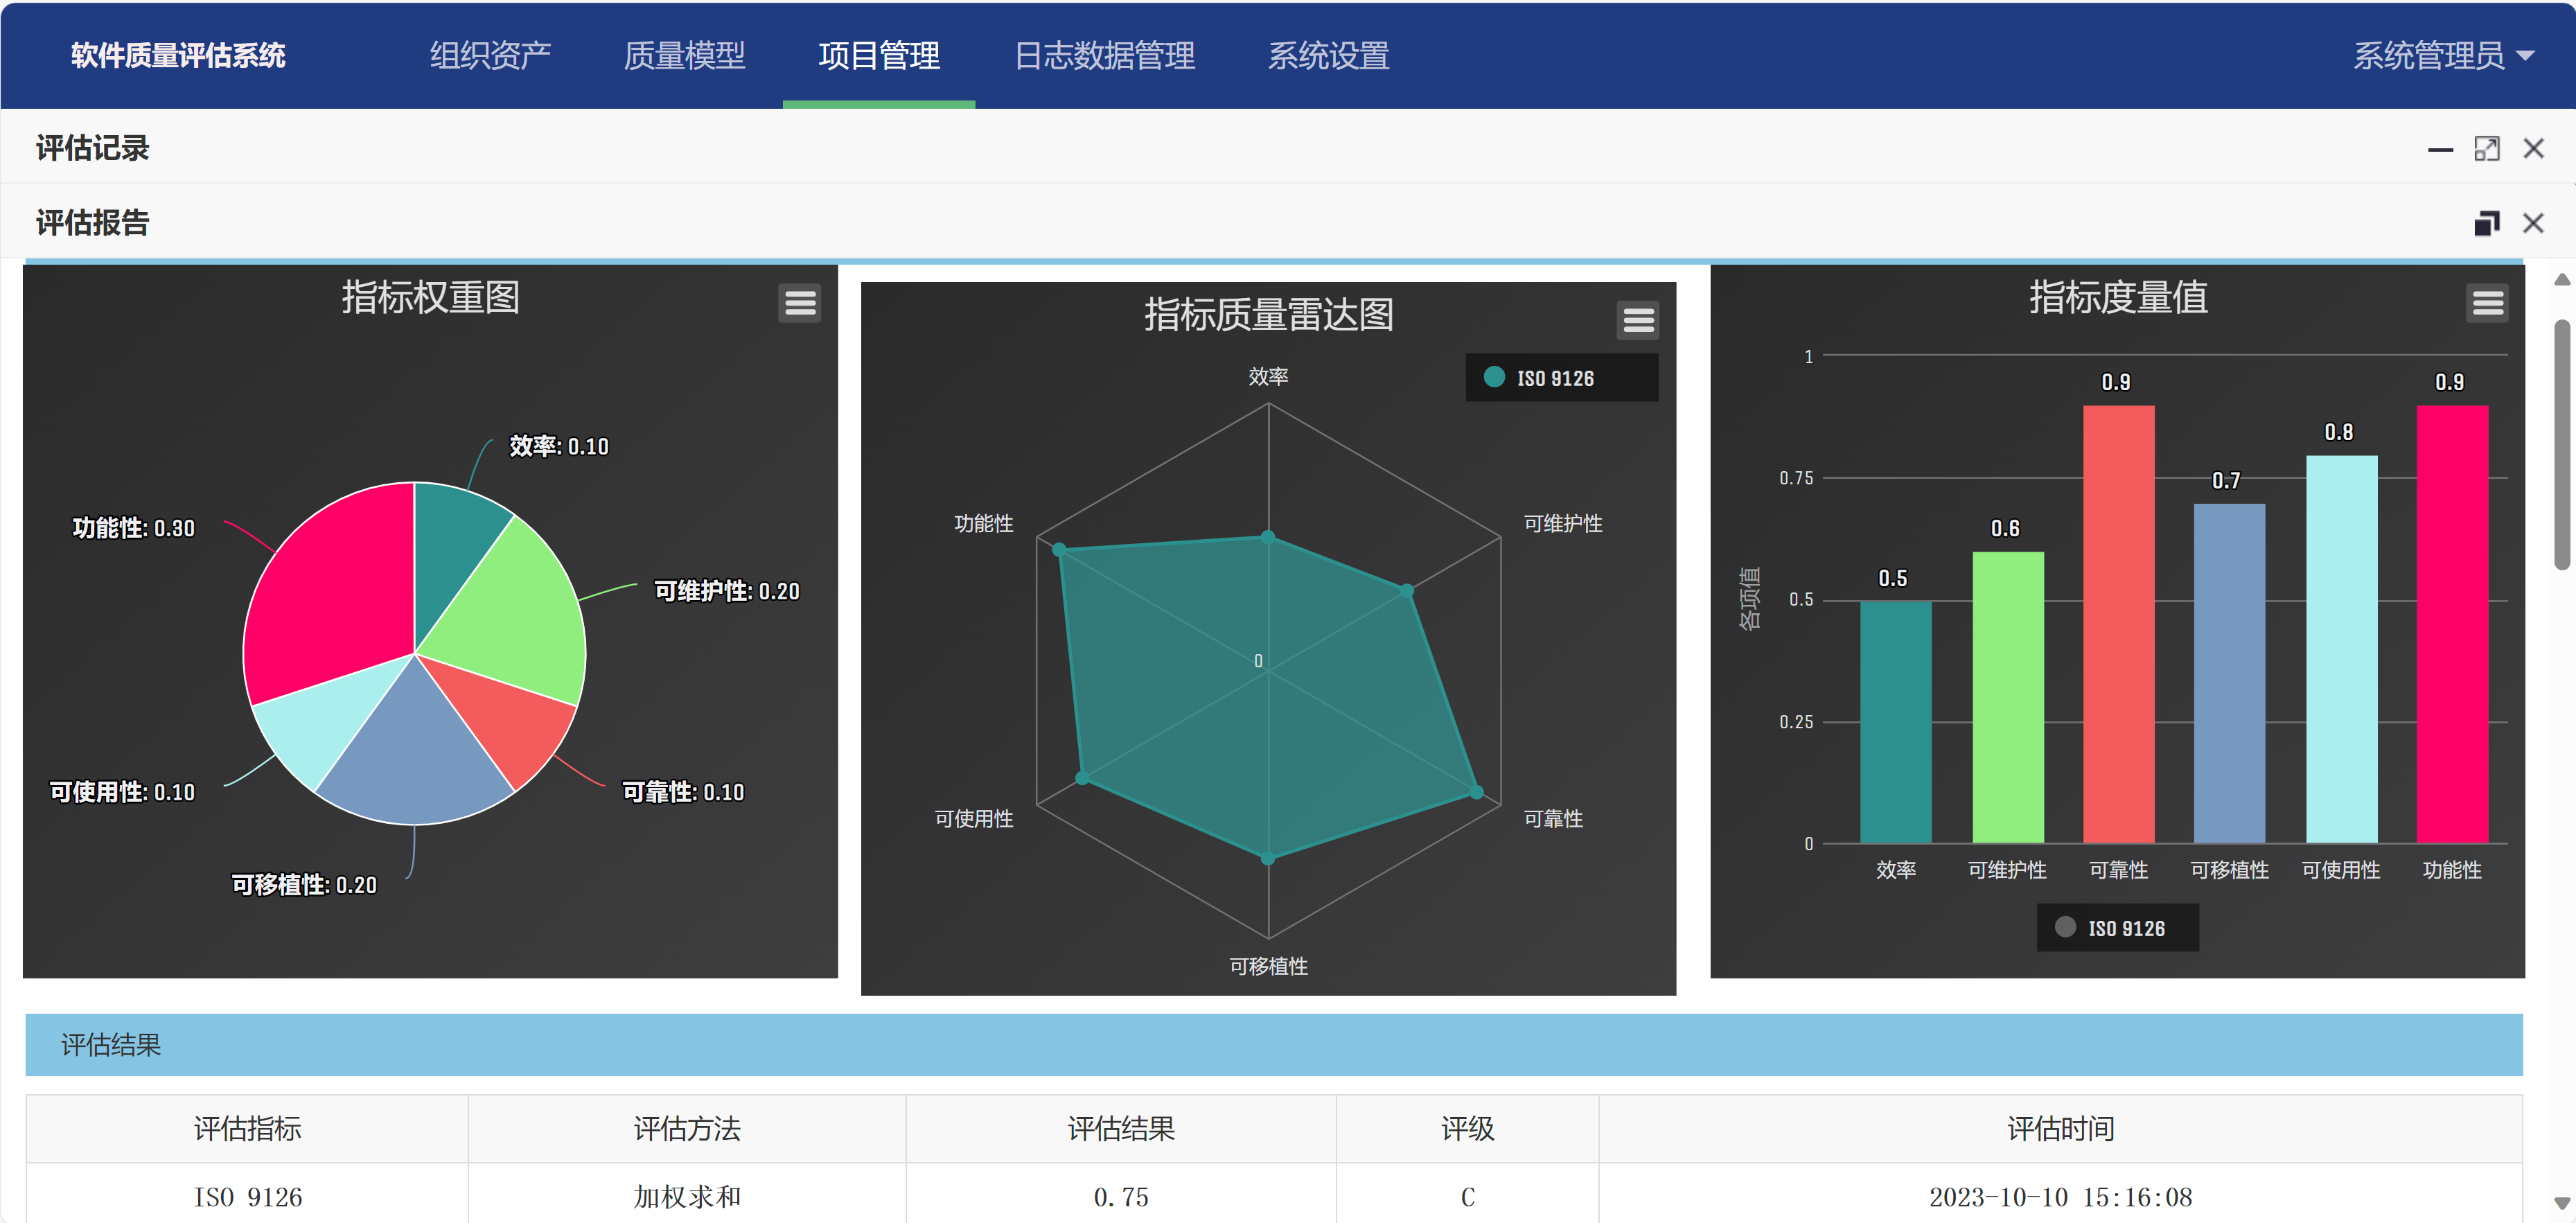Switch to the 组织资产 tab
This screenshot has height=1223, width=2576.
click(x=490, y=56)
